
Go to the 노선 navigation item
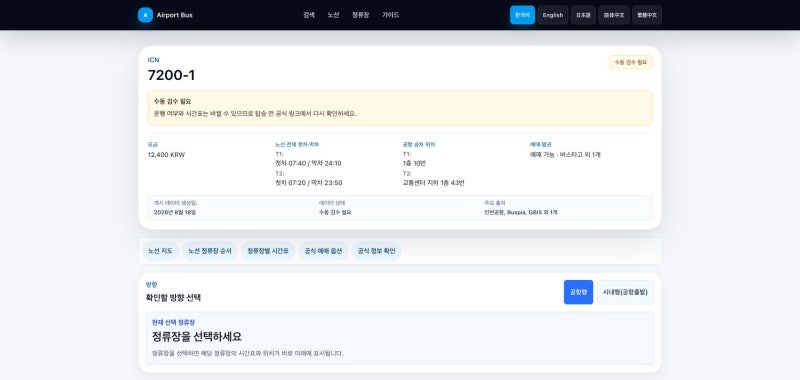coord(333,15)
